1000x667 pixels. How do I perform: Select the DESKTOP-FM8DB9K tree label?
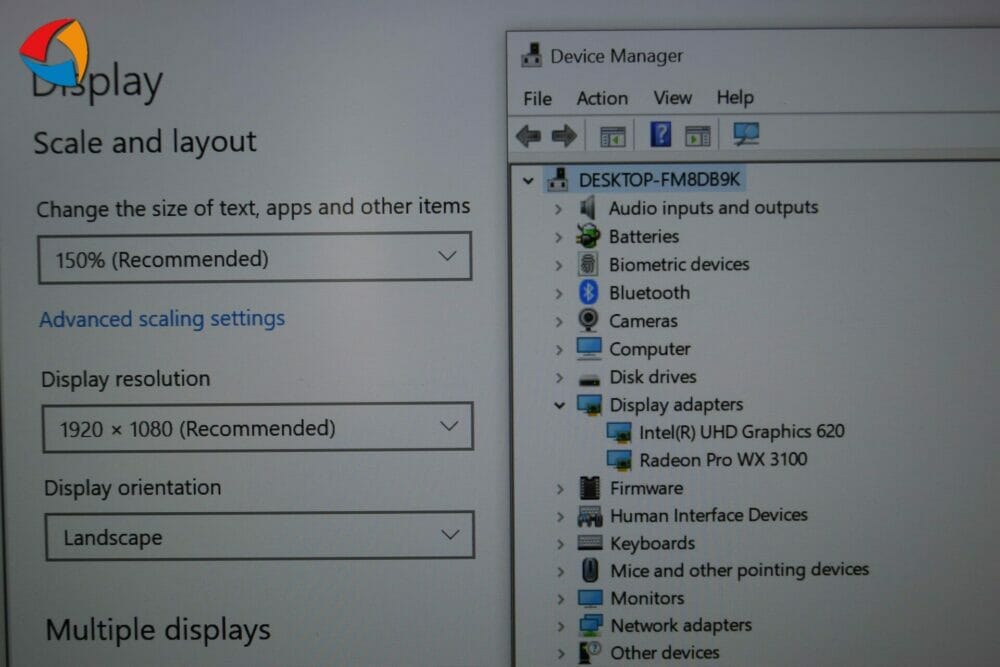[x=659, y=179]
